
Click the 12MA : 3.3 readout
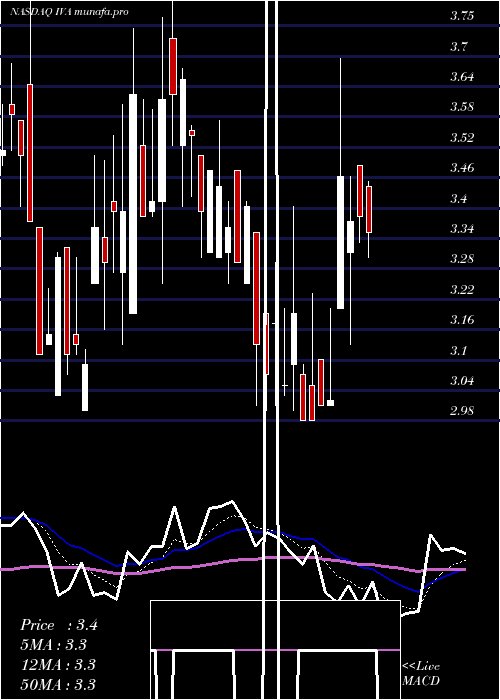58,665
